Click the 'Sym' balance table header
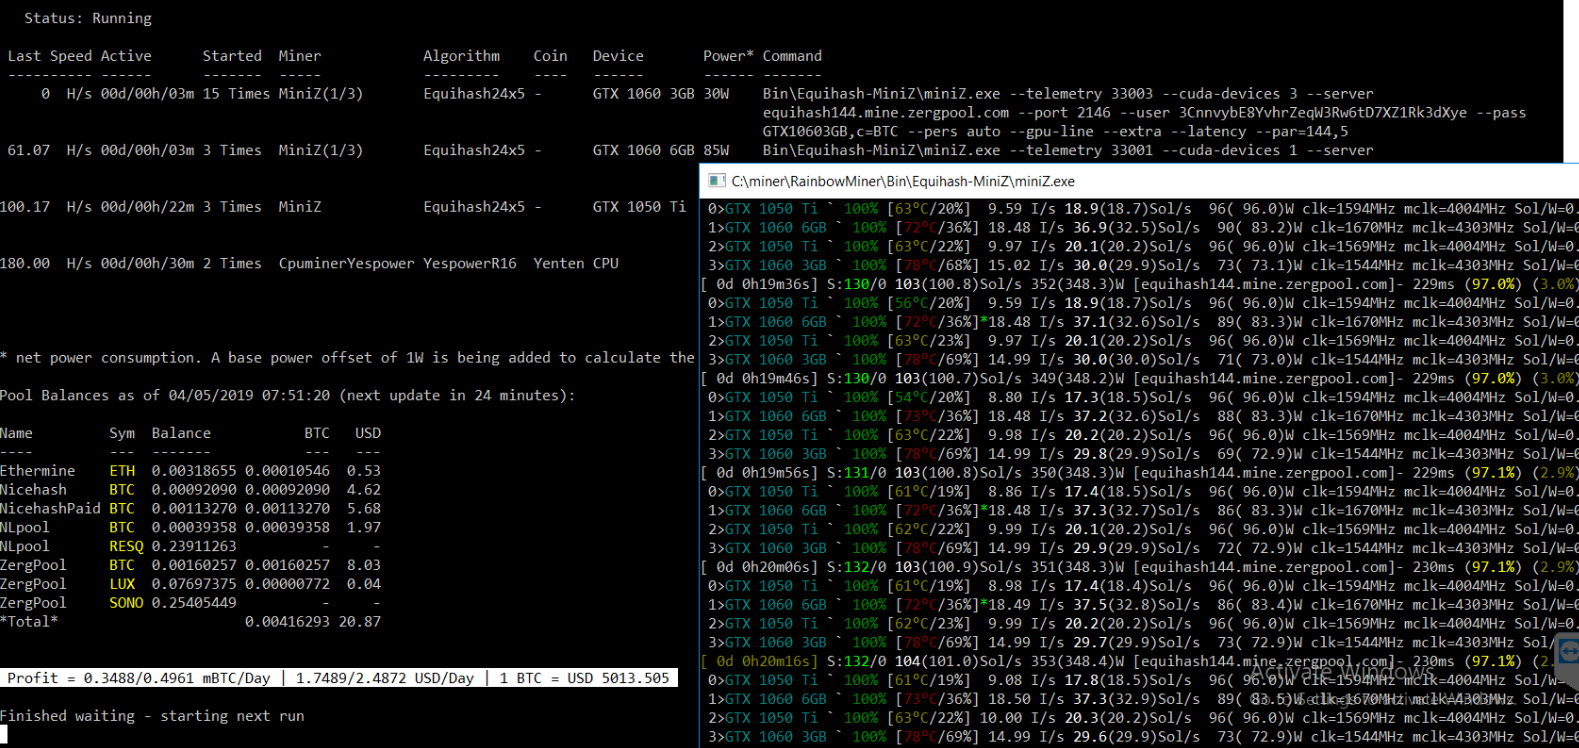The height and width of the screenshot is (748, 1579). pyautogui.click(x=122, y=433)
